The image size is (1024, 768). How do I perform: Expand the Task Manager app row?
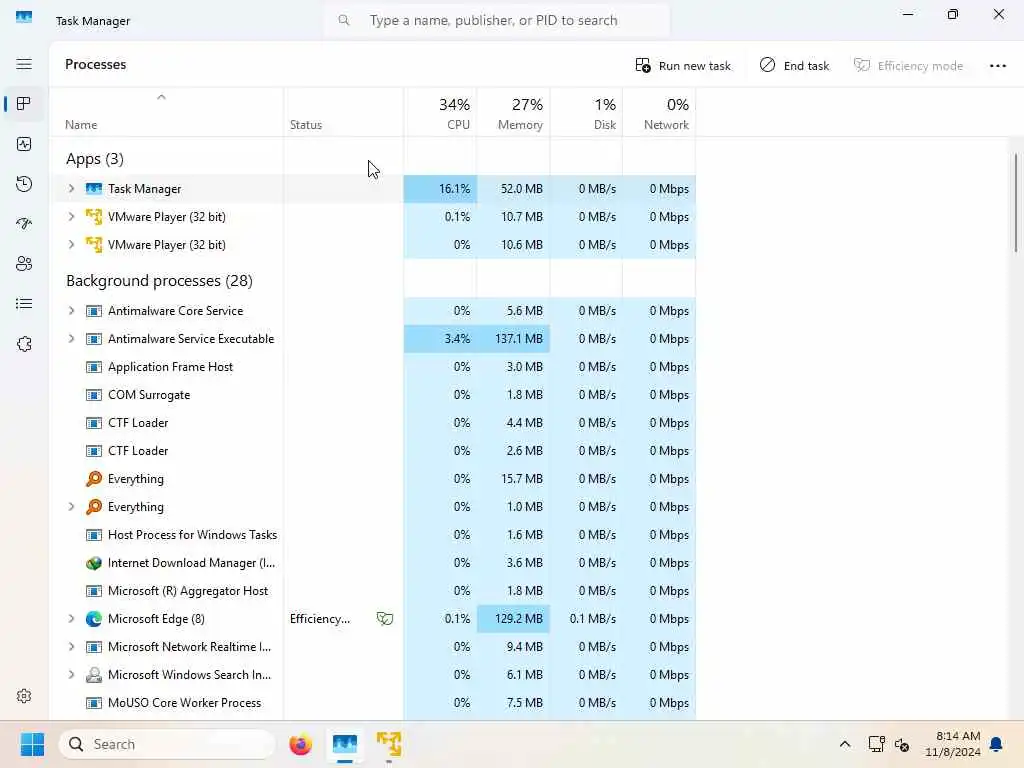(71, 189)
